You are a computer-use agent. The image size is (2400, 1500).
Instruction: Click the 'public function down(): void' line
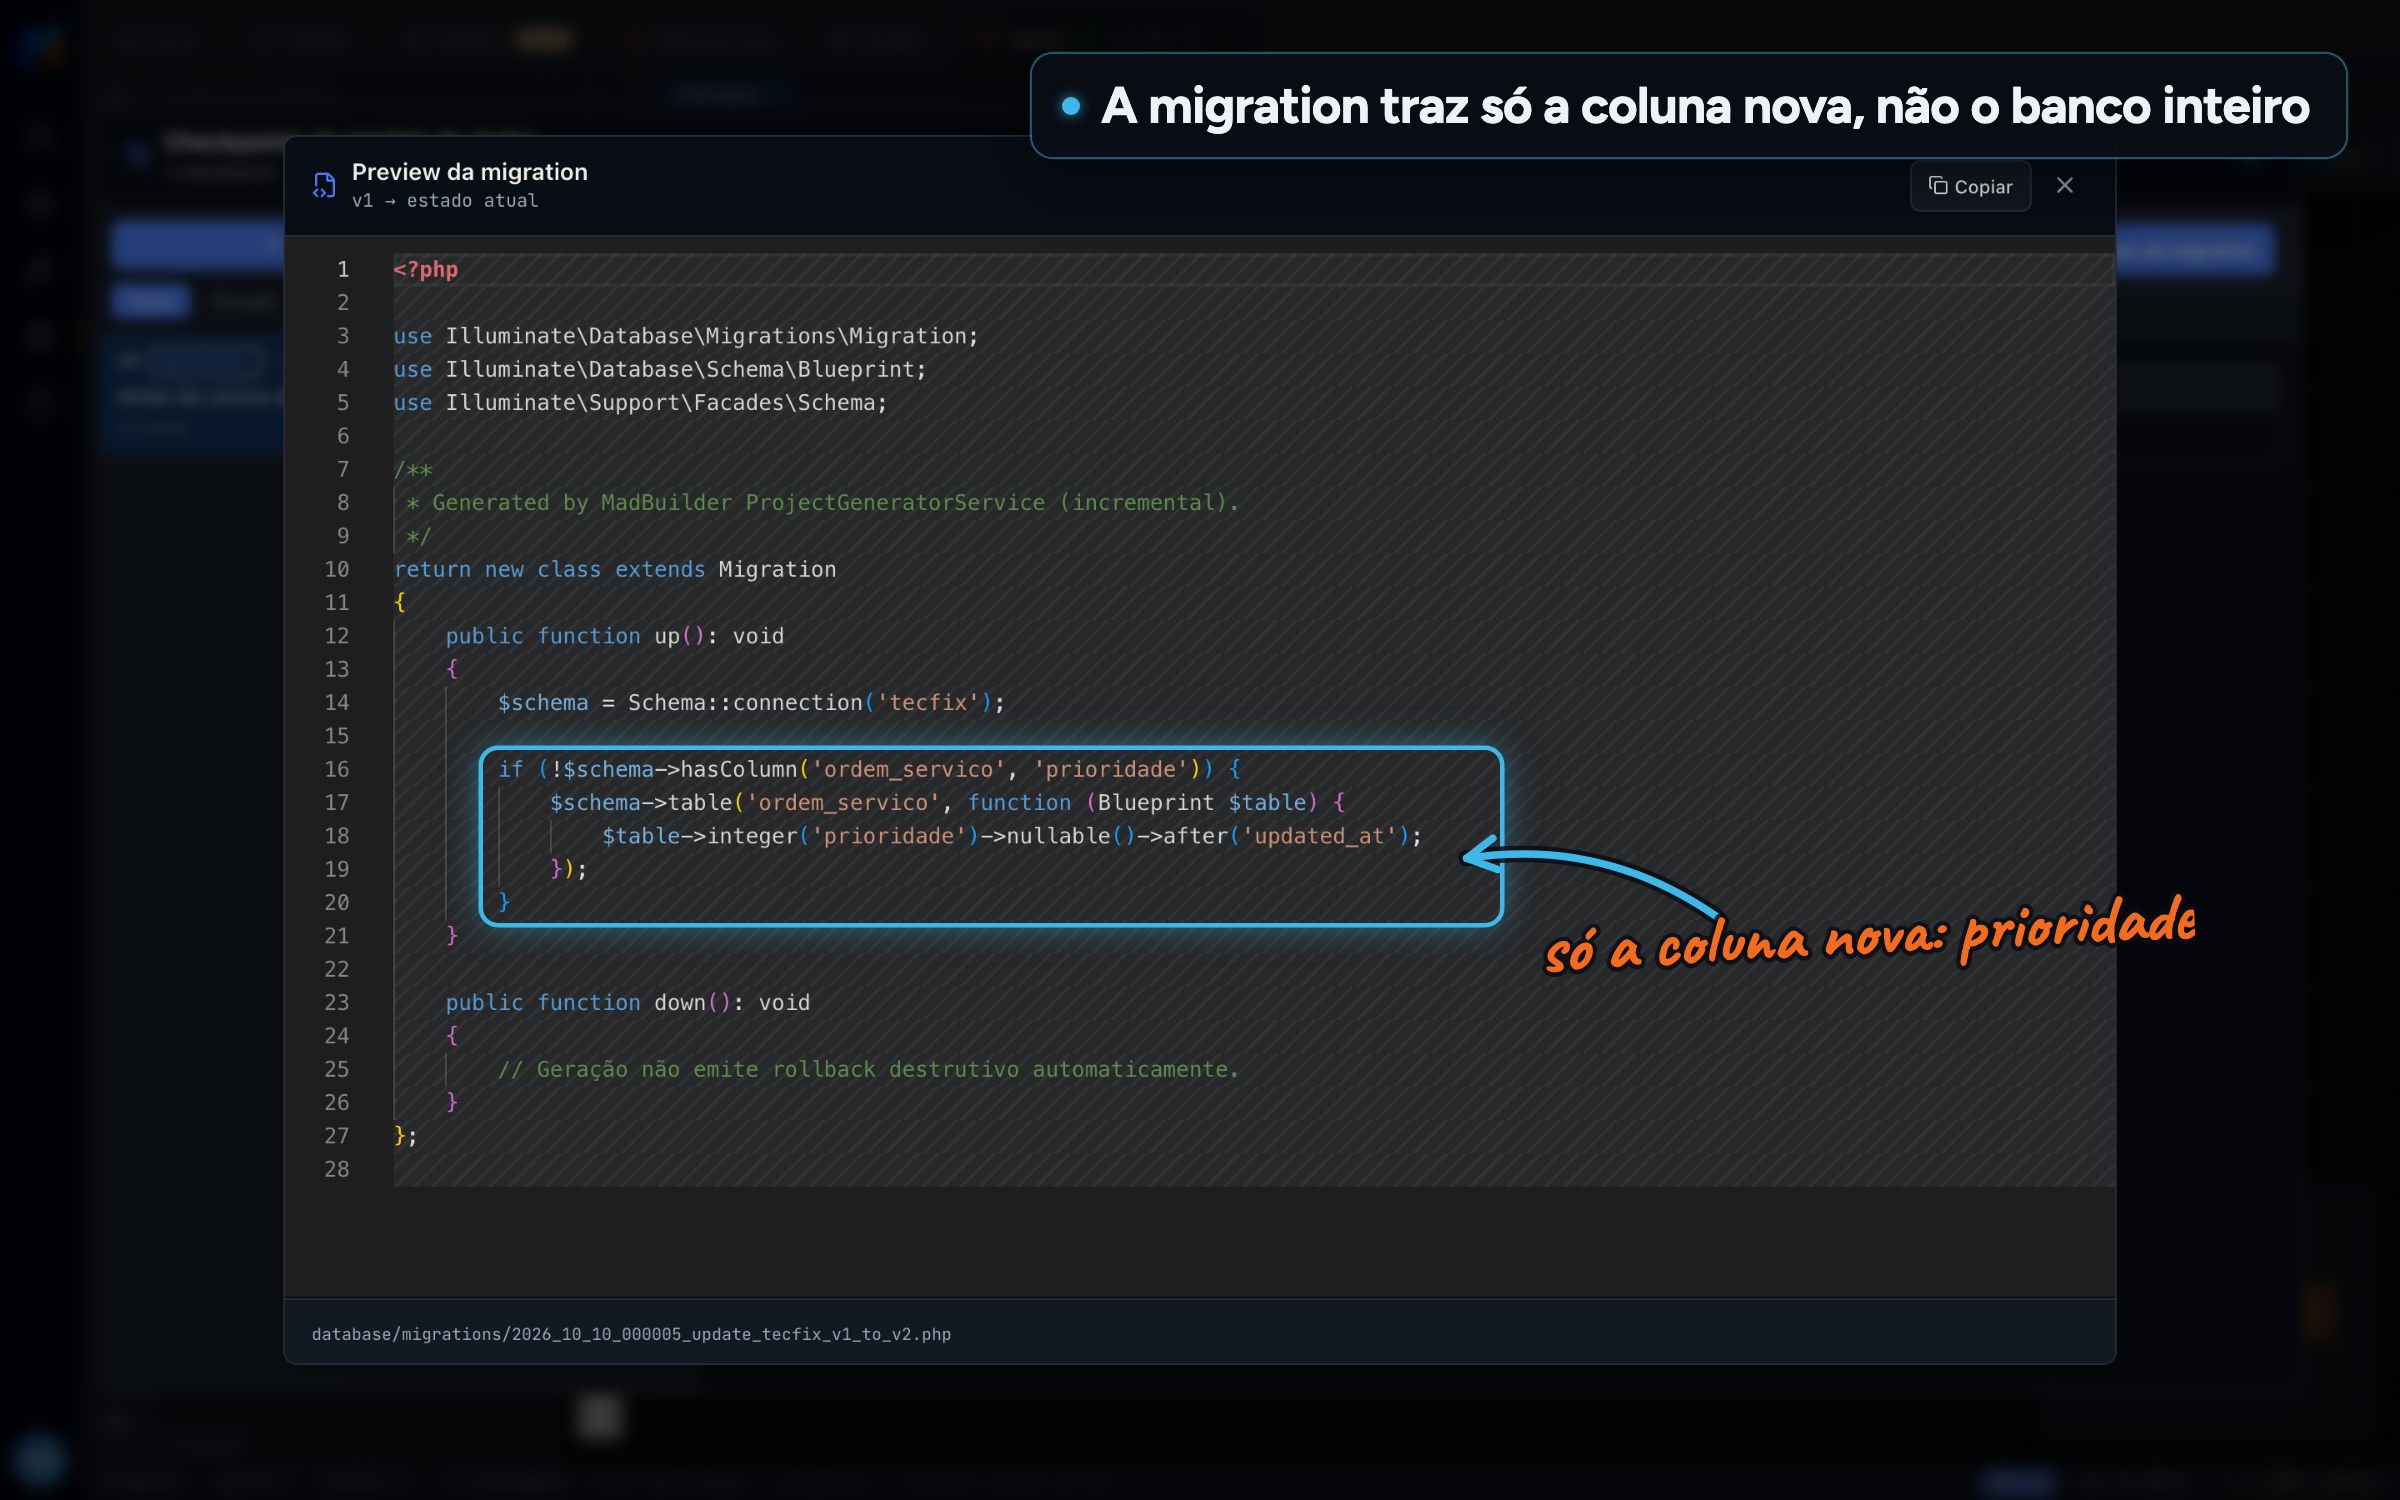628,1002
